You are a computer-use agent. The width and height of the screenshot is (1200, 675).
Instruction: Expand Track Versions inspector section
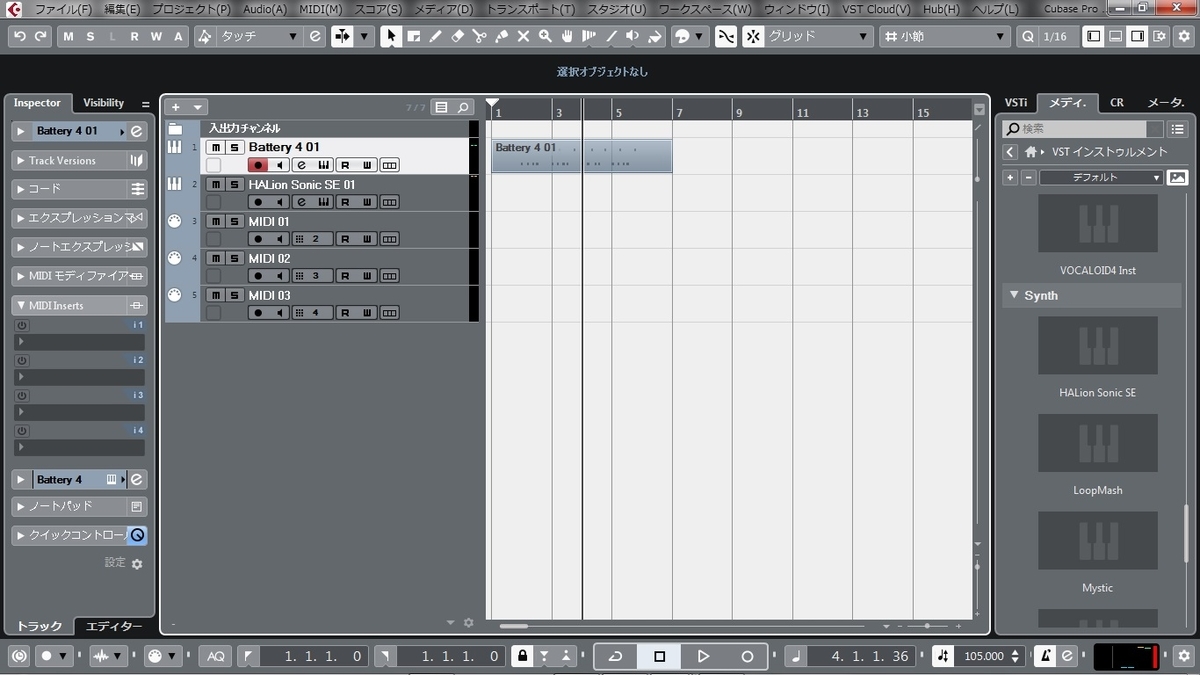20,160
